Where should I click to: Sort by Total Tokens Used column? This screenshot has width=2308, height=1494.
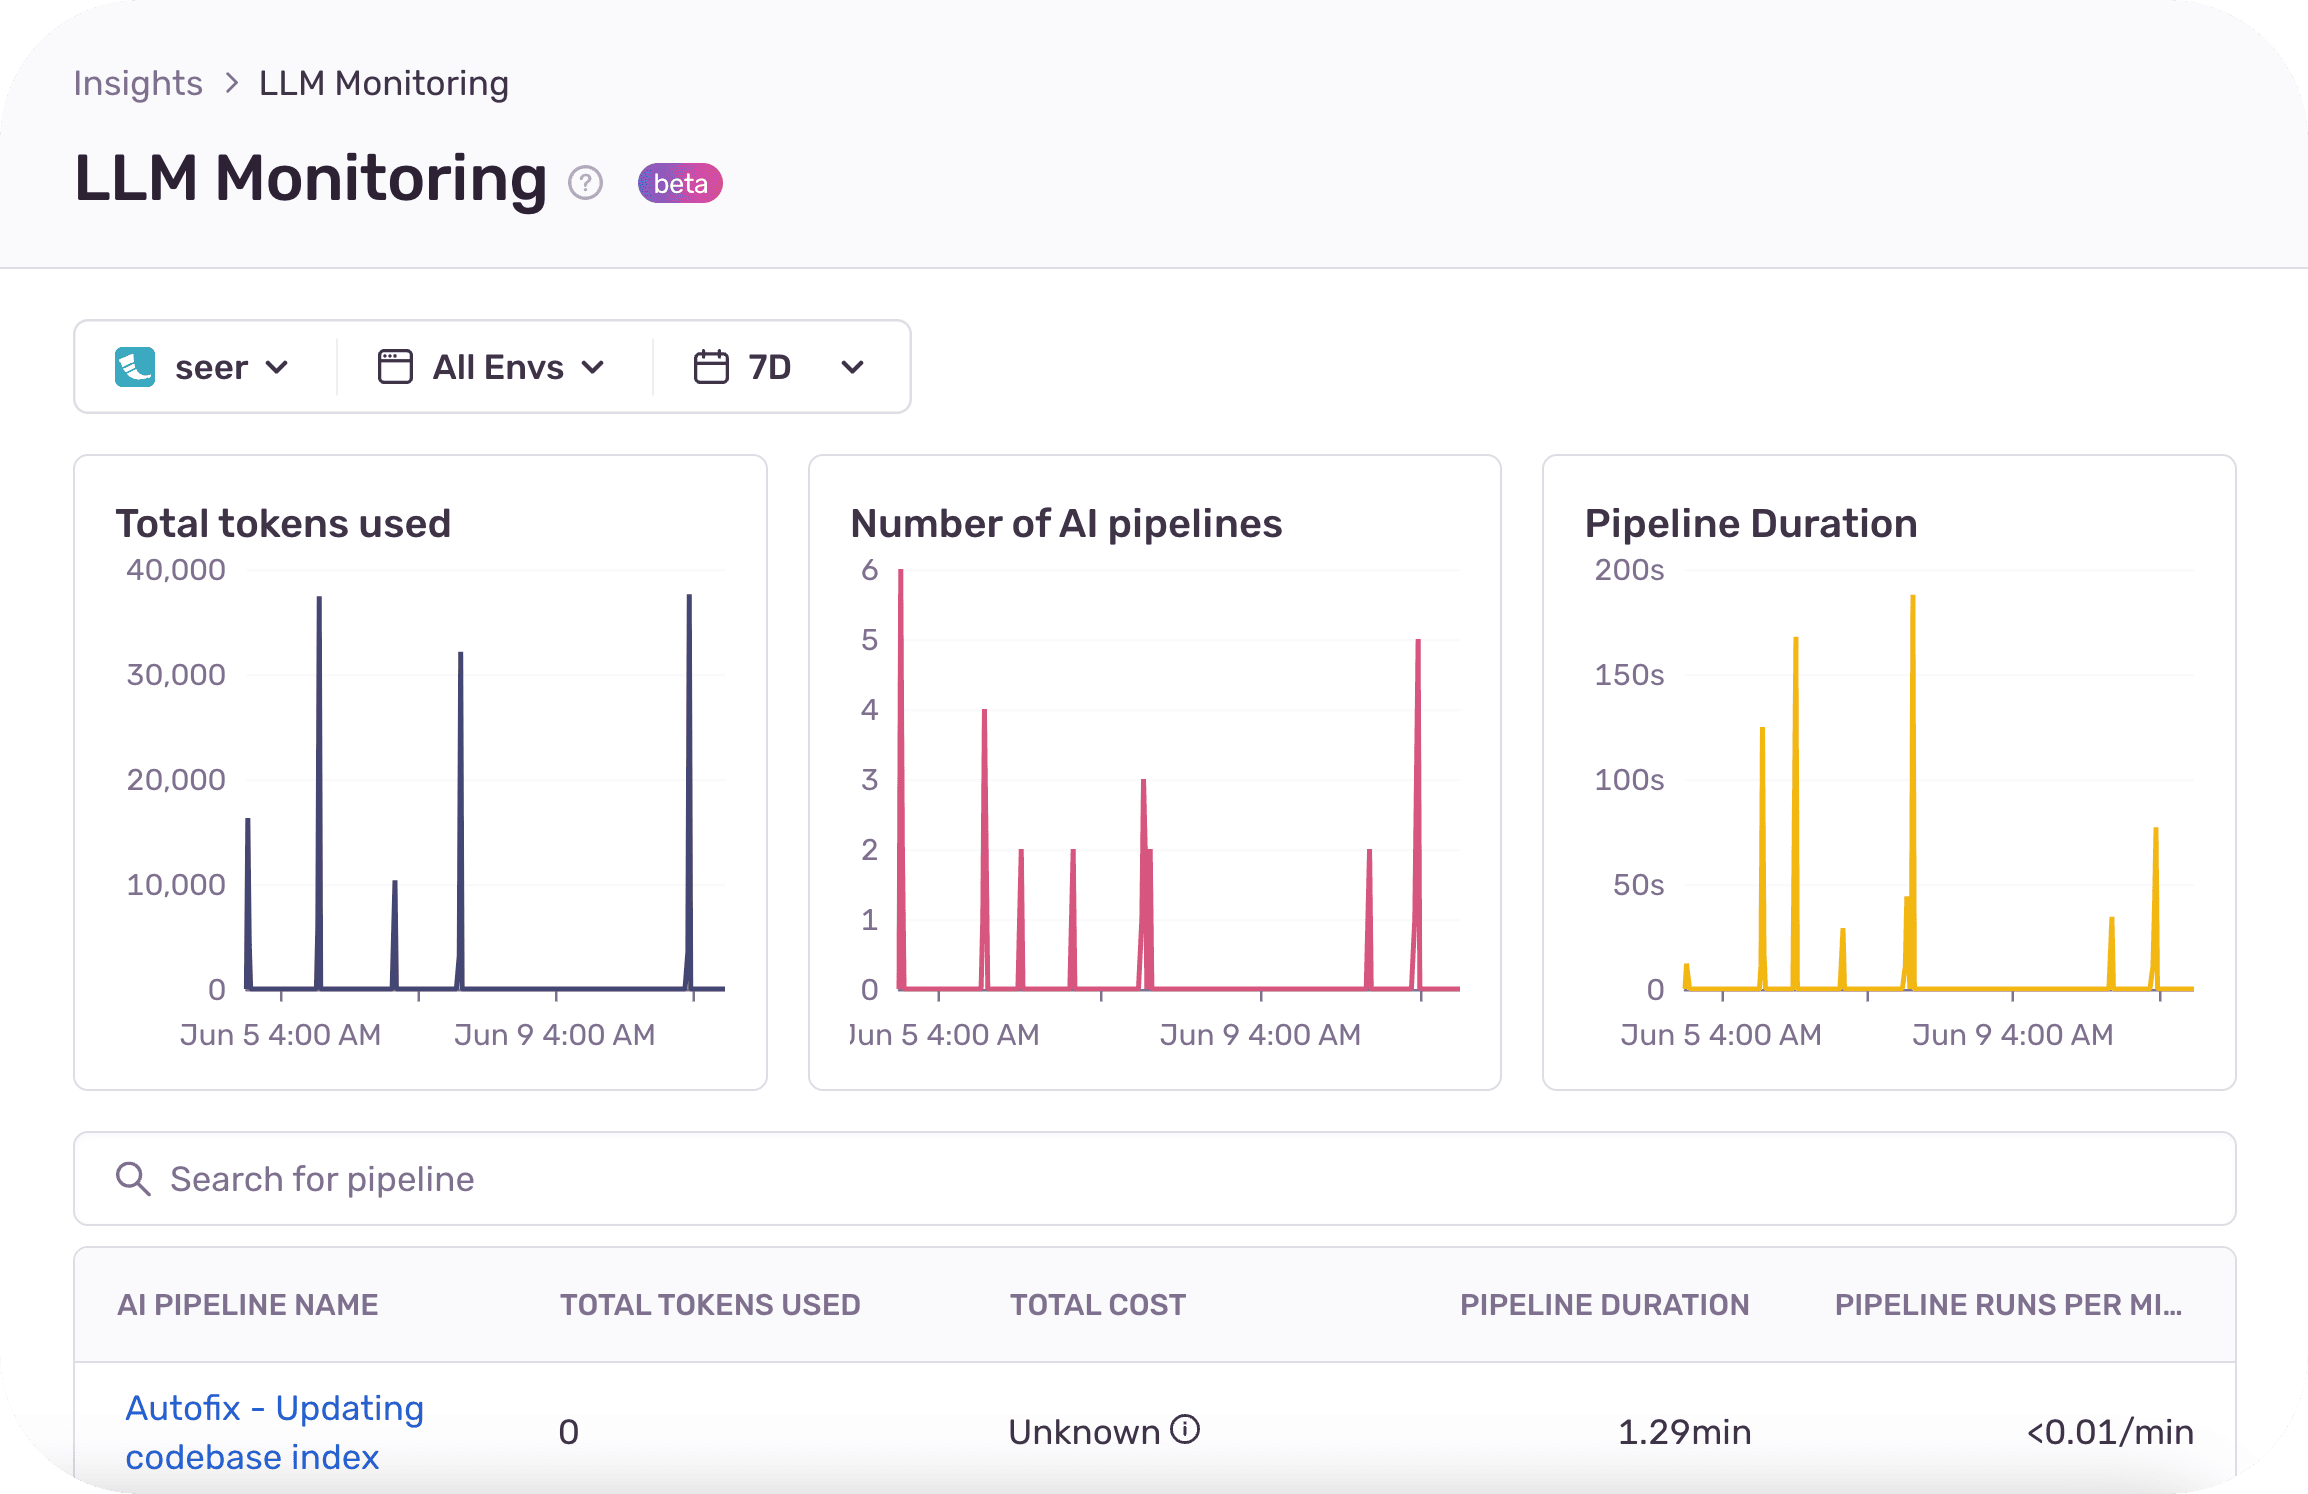(x=710, y=1305)
